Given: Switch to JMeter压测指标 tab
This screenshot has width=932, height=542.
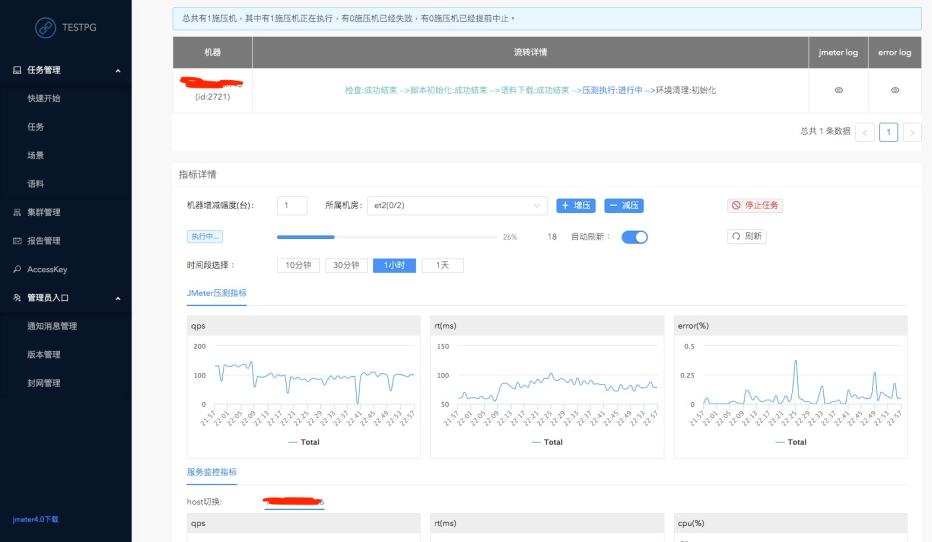Looking at the screenshot, I should [x=216, y=294].
